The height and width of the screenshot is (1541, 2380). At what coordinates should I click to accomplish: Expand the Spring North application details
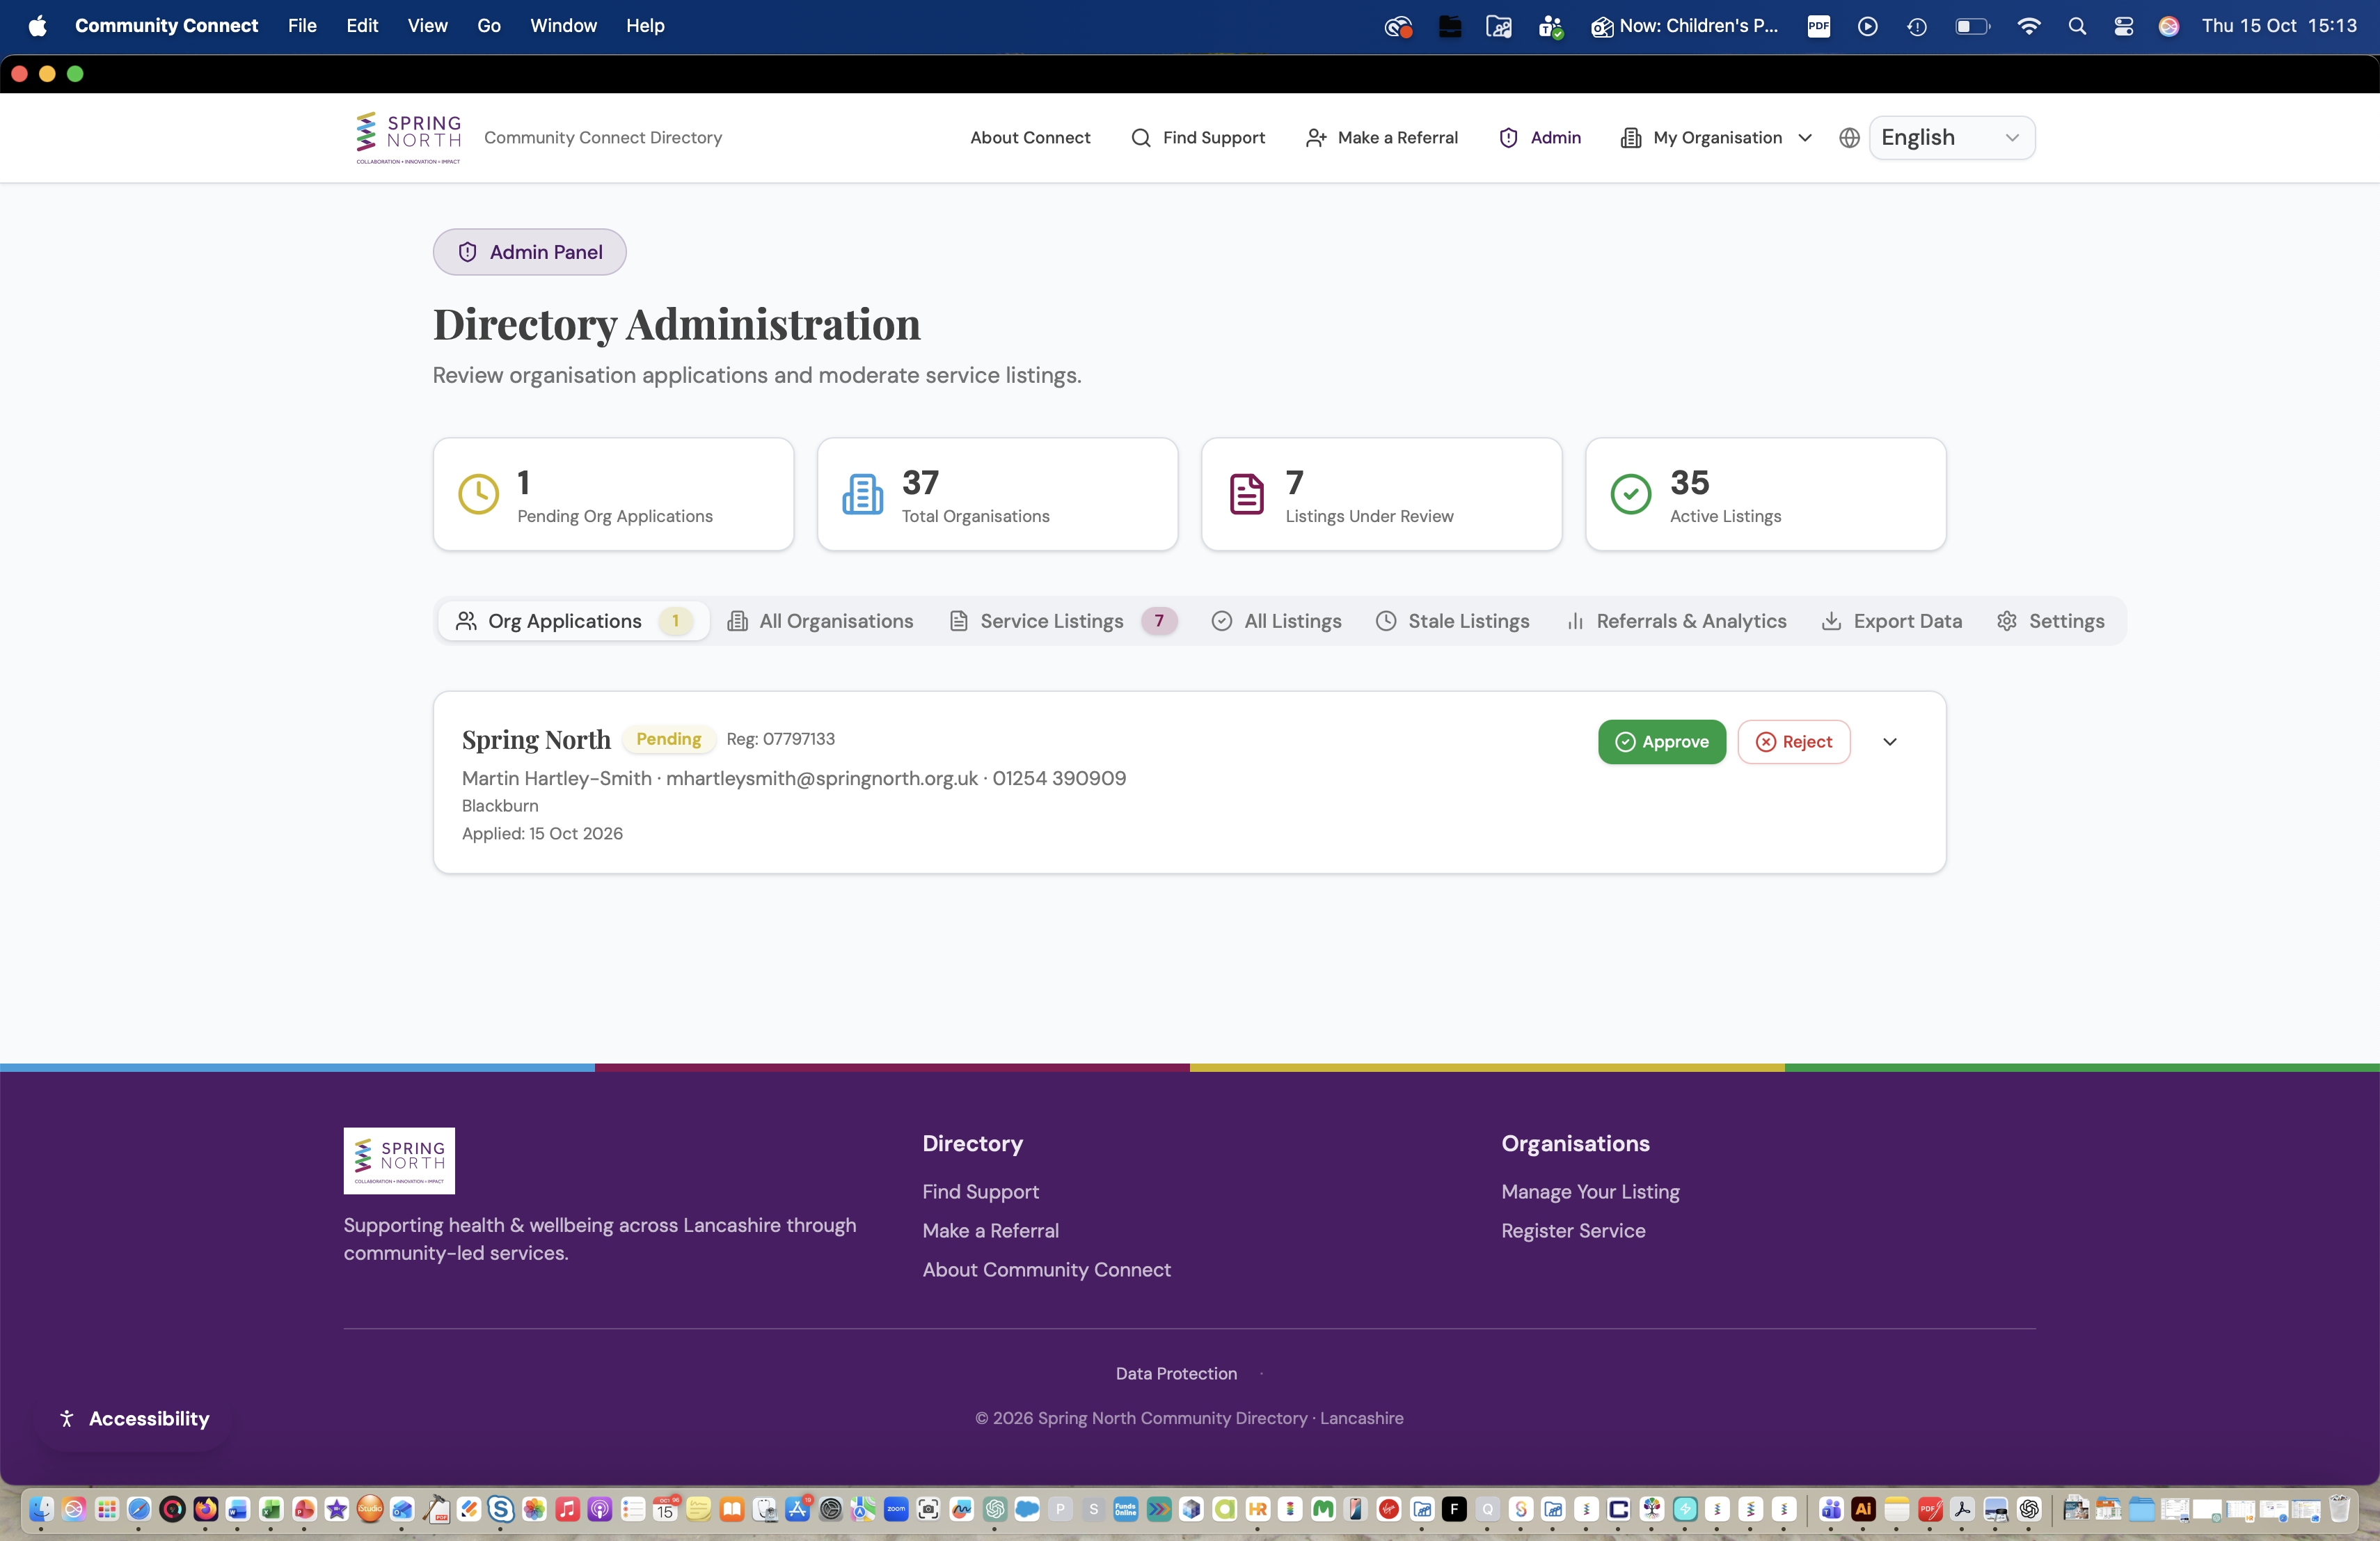(x=1889, y=742)
